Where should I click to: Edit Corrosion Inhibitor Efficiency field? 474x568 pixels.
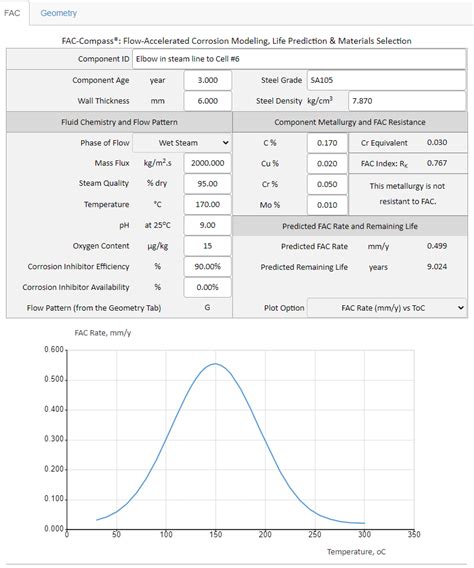(207, 267)
